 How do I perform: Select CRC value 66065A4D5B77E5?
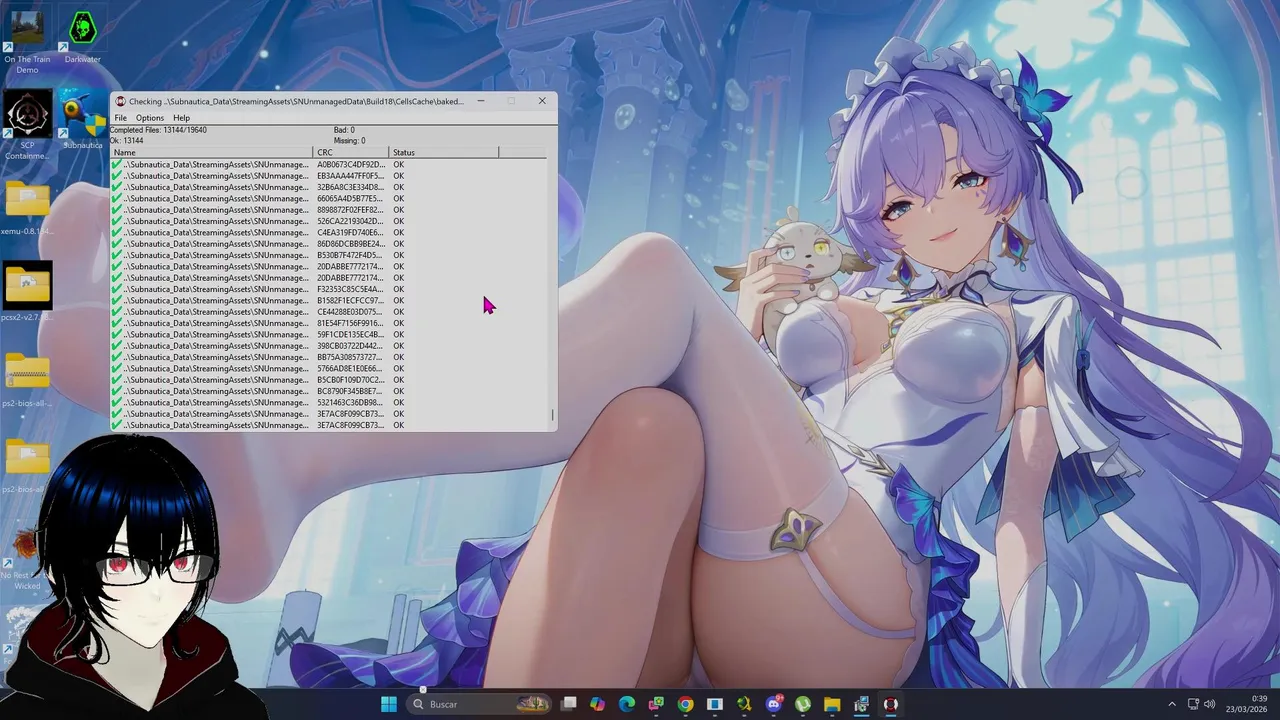pyautogui.click(x=350, y=198)
